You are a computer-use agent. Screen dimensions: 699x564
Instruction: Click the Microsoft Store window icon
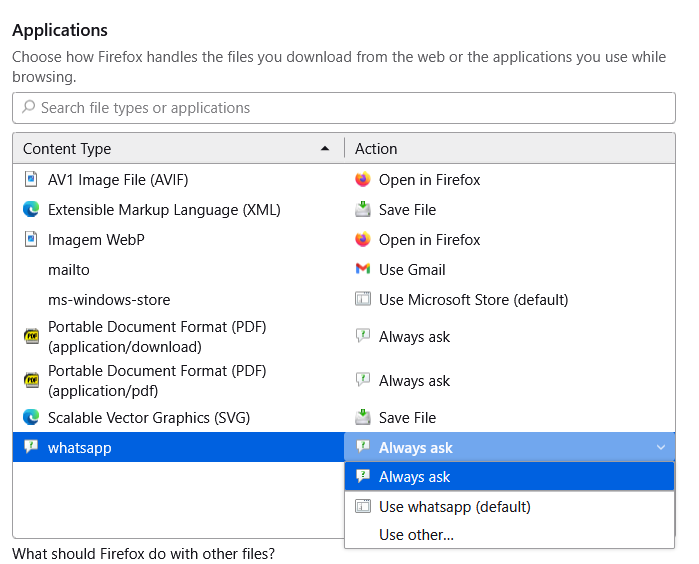pyautogui.click(x=363, y=299)
